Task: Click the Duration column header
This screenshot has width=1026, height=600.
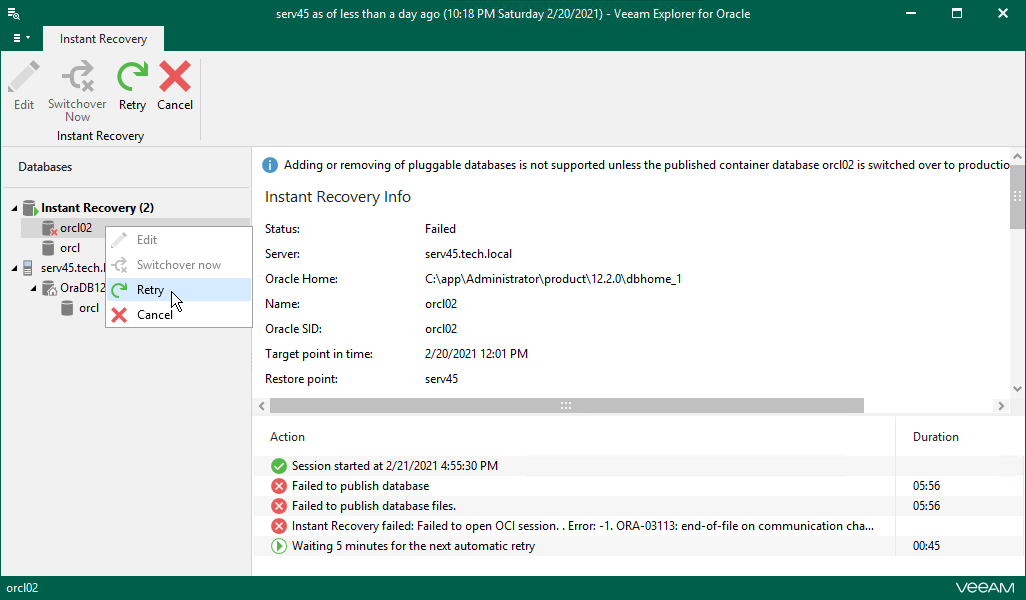Action: (x=935, y=437)
